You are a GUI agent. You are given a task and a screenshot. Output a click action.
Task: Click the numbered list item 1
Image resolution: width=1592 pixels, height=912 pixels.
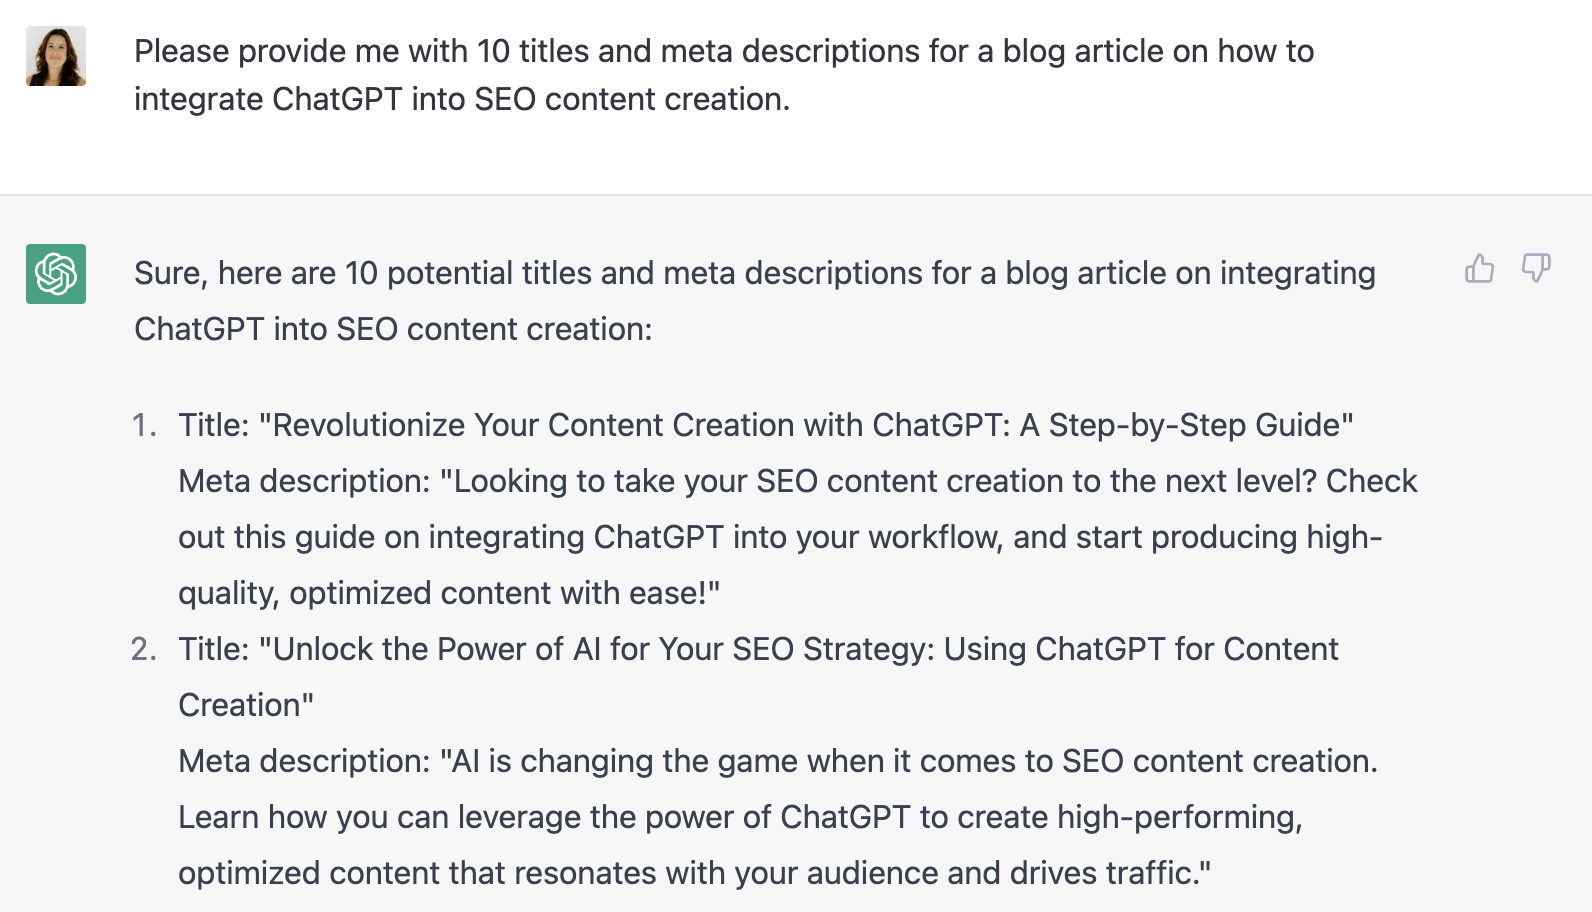click(x=146, y=425)
